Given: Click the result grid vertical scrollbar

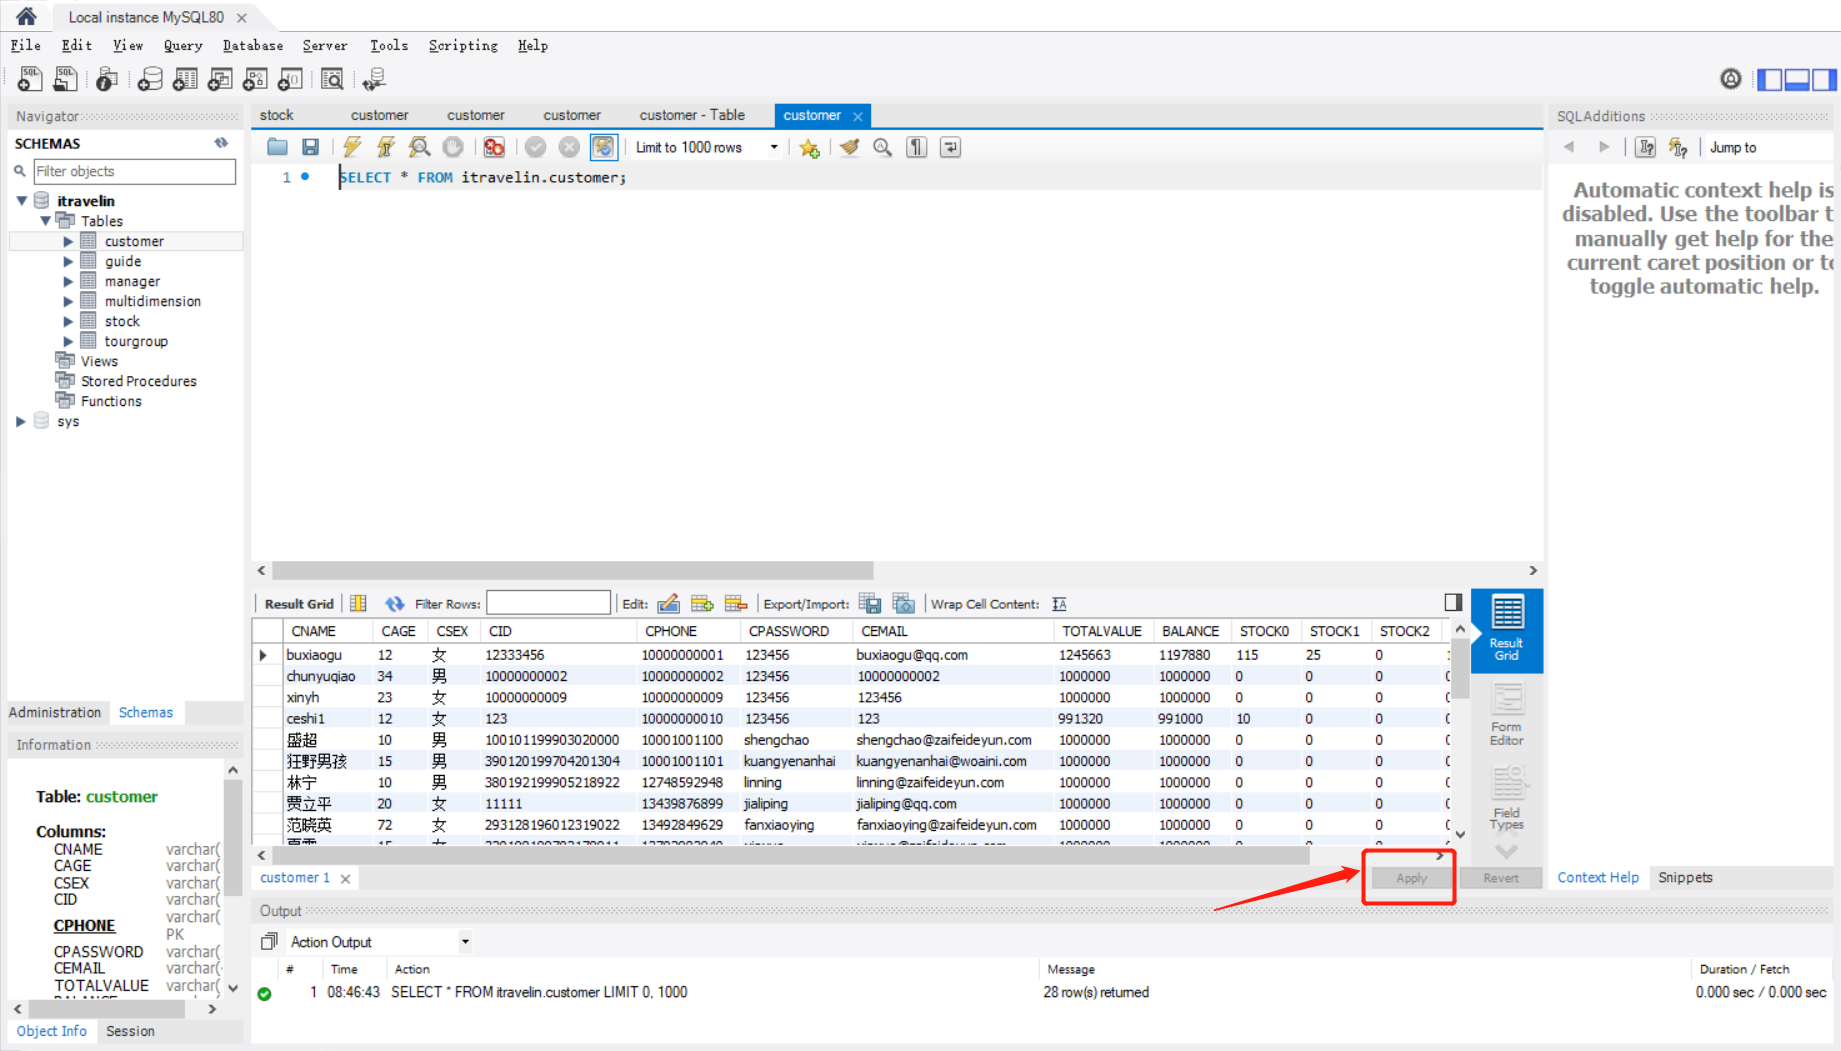Looking at the screenshot, I should coord(1460,668).
